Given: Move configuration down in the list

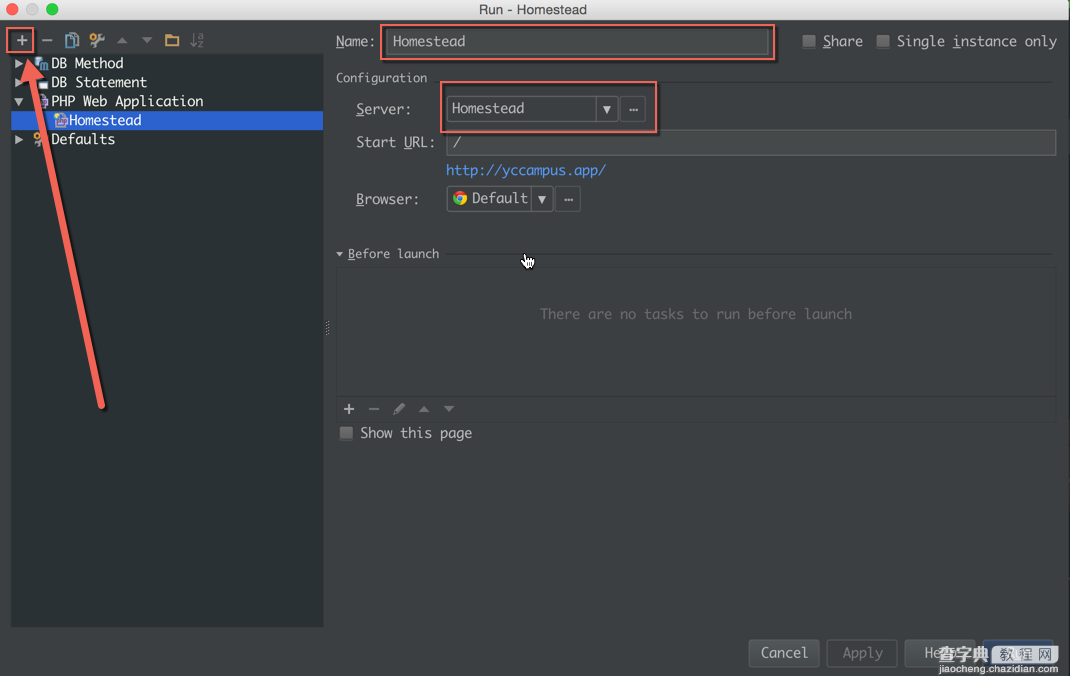Looking at the screenshot, I should [x=147, y=40].
